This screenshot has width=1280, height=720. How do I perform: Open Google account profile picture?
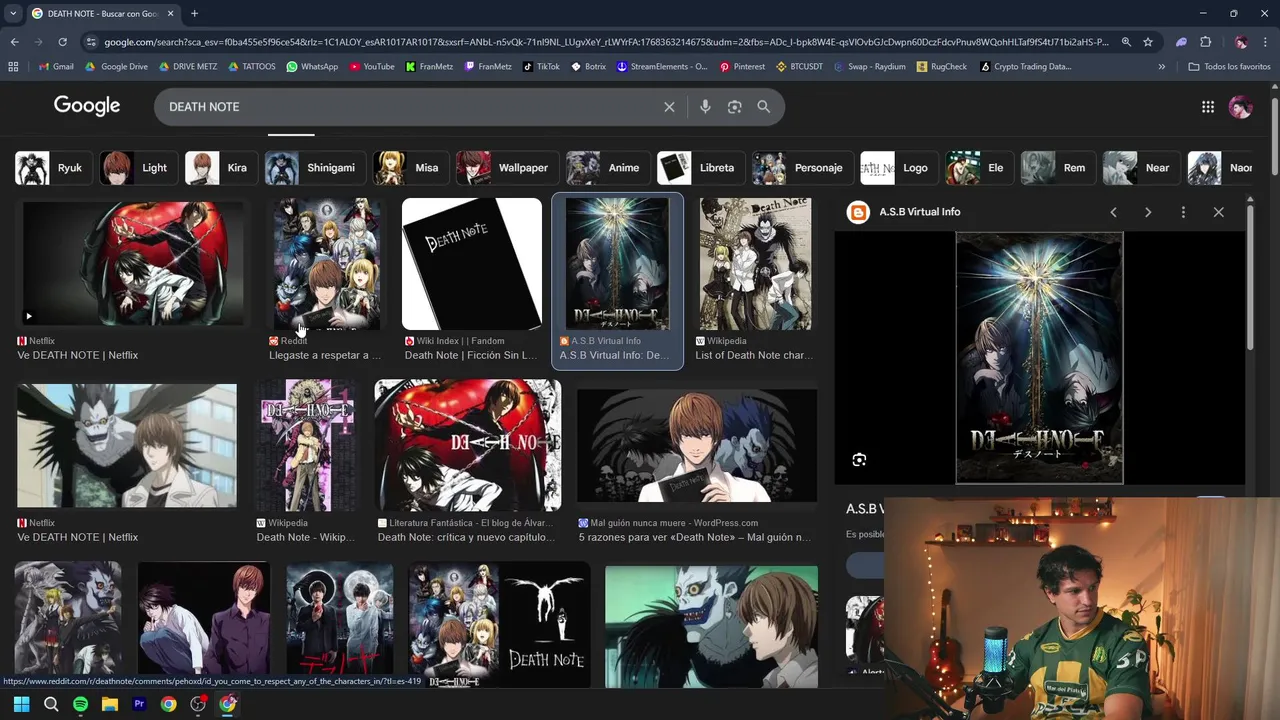pyautogui.click(x=1241, y=107)
